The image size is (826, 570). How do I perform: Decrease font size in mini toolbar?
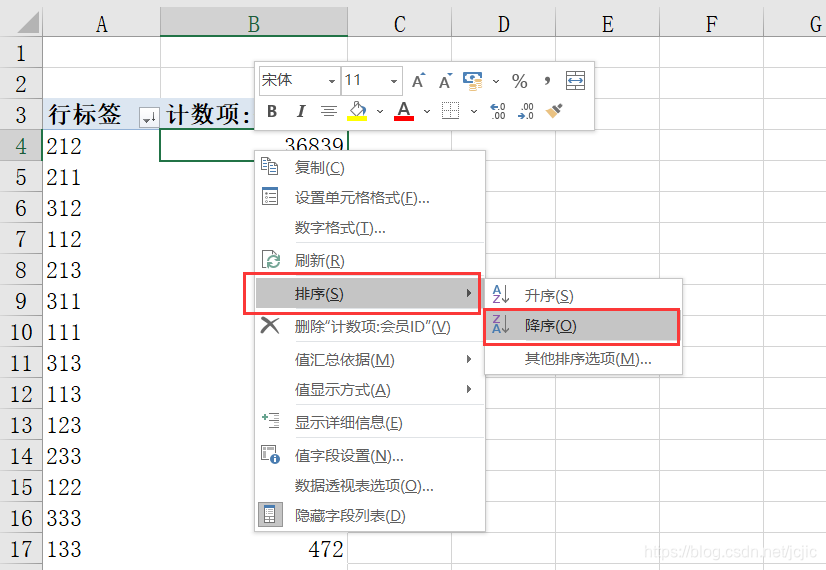pyautogui.click(x=445, y=81)
